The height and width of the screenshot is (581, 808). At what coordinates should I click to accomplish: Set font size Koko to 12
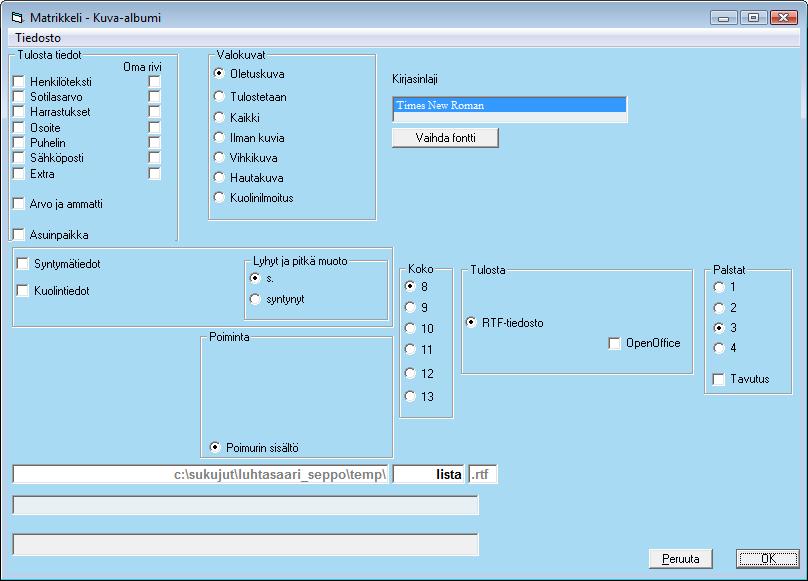click(410, 373)
